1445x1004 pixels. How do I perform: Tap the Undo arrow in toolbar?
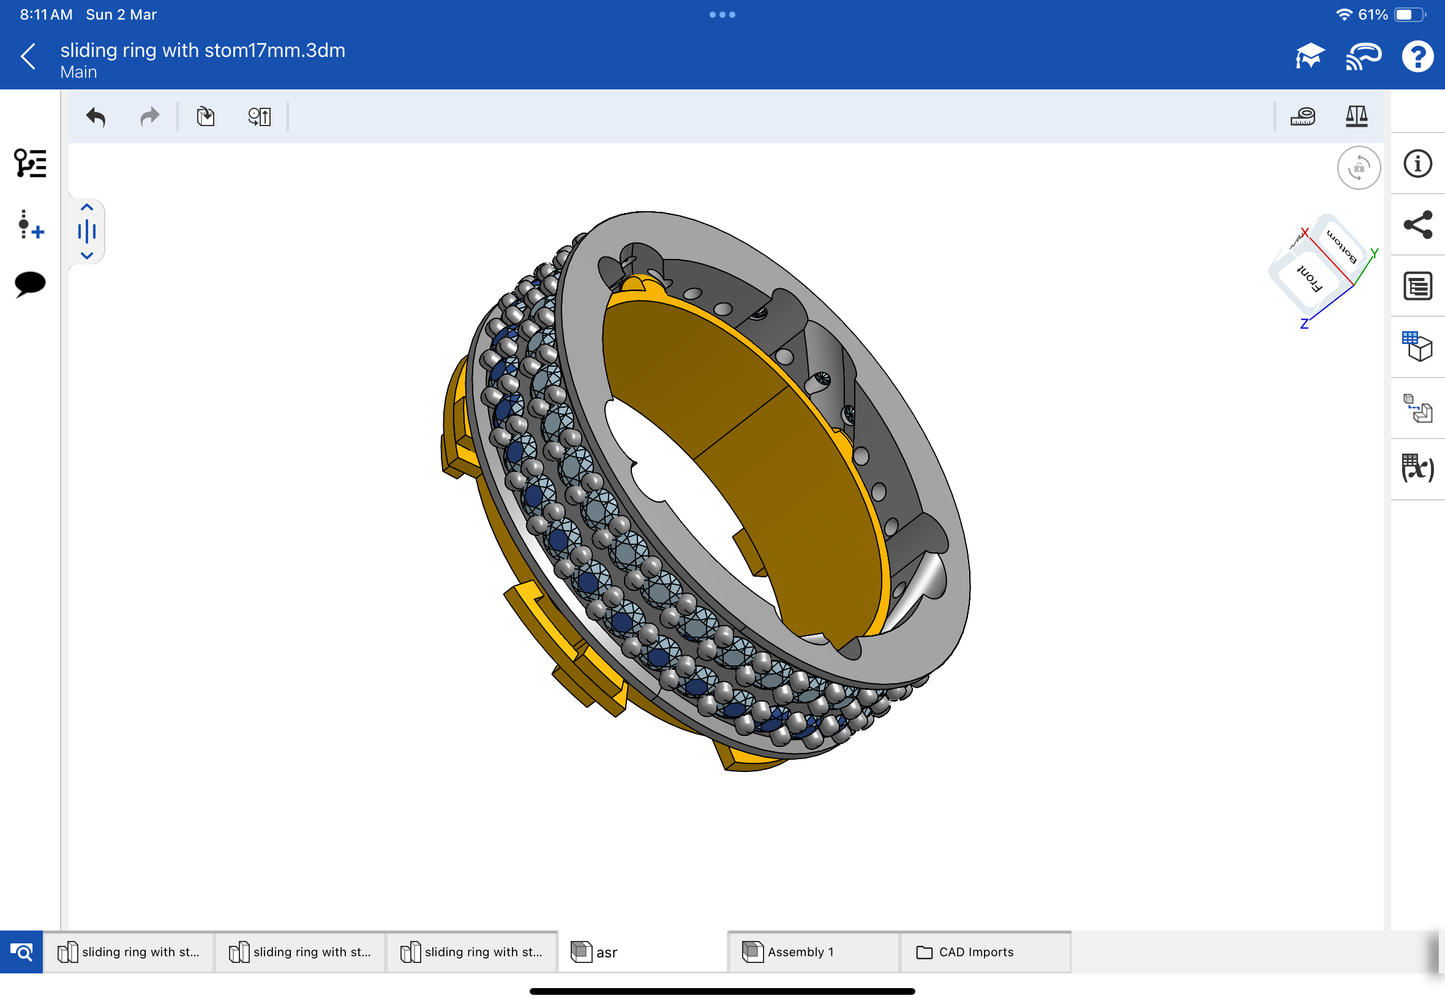coord(96,117)
